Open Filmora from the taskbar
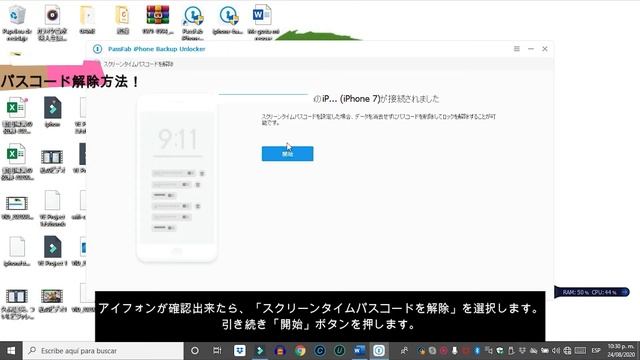Viewport: 640px width, 360px height. point(260,351)
